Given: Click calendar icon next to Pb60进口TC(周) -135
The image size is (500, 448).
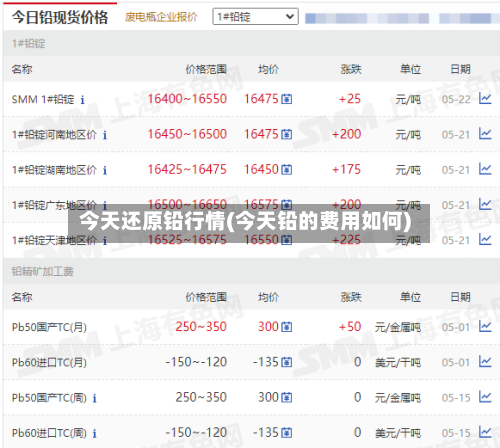Looking at the screenshot, I should coord(287,433).
